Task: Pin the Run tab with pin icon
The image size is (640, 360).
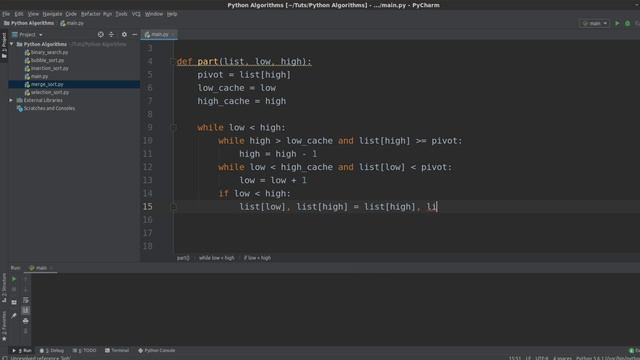Action: [x=14, y=316]
